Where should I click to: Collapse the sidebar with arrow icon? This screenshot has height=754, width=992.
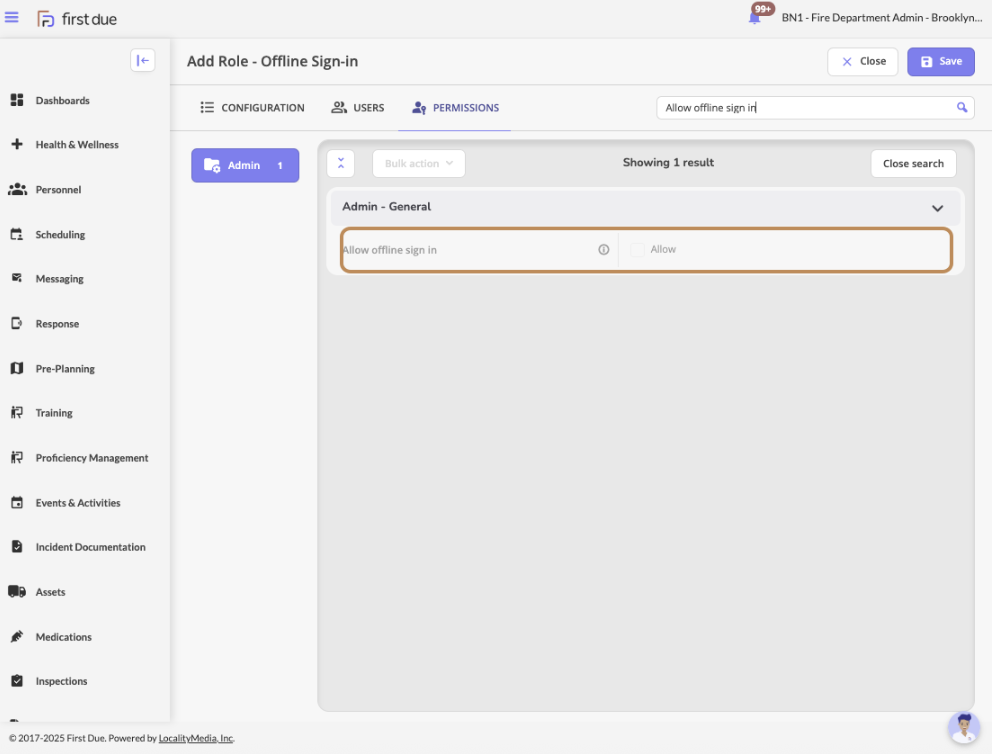coord(142,61)
